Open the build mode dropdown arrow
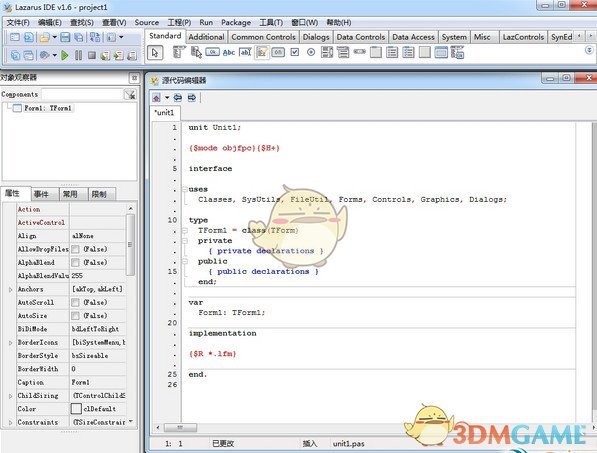The width and height of the screenshot is (597, 453). click(54, 56)
